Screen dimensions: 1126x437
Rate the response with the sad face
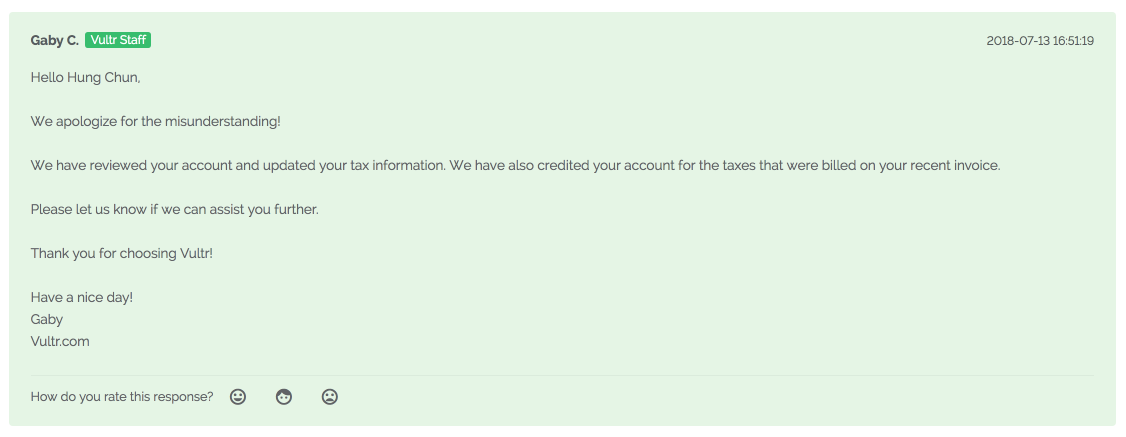[330, 396]
